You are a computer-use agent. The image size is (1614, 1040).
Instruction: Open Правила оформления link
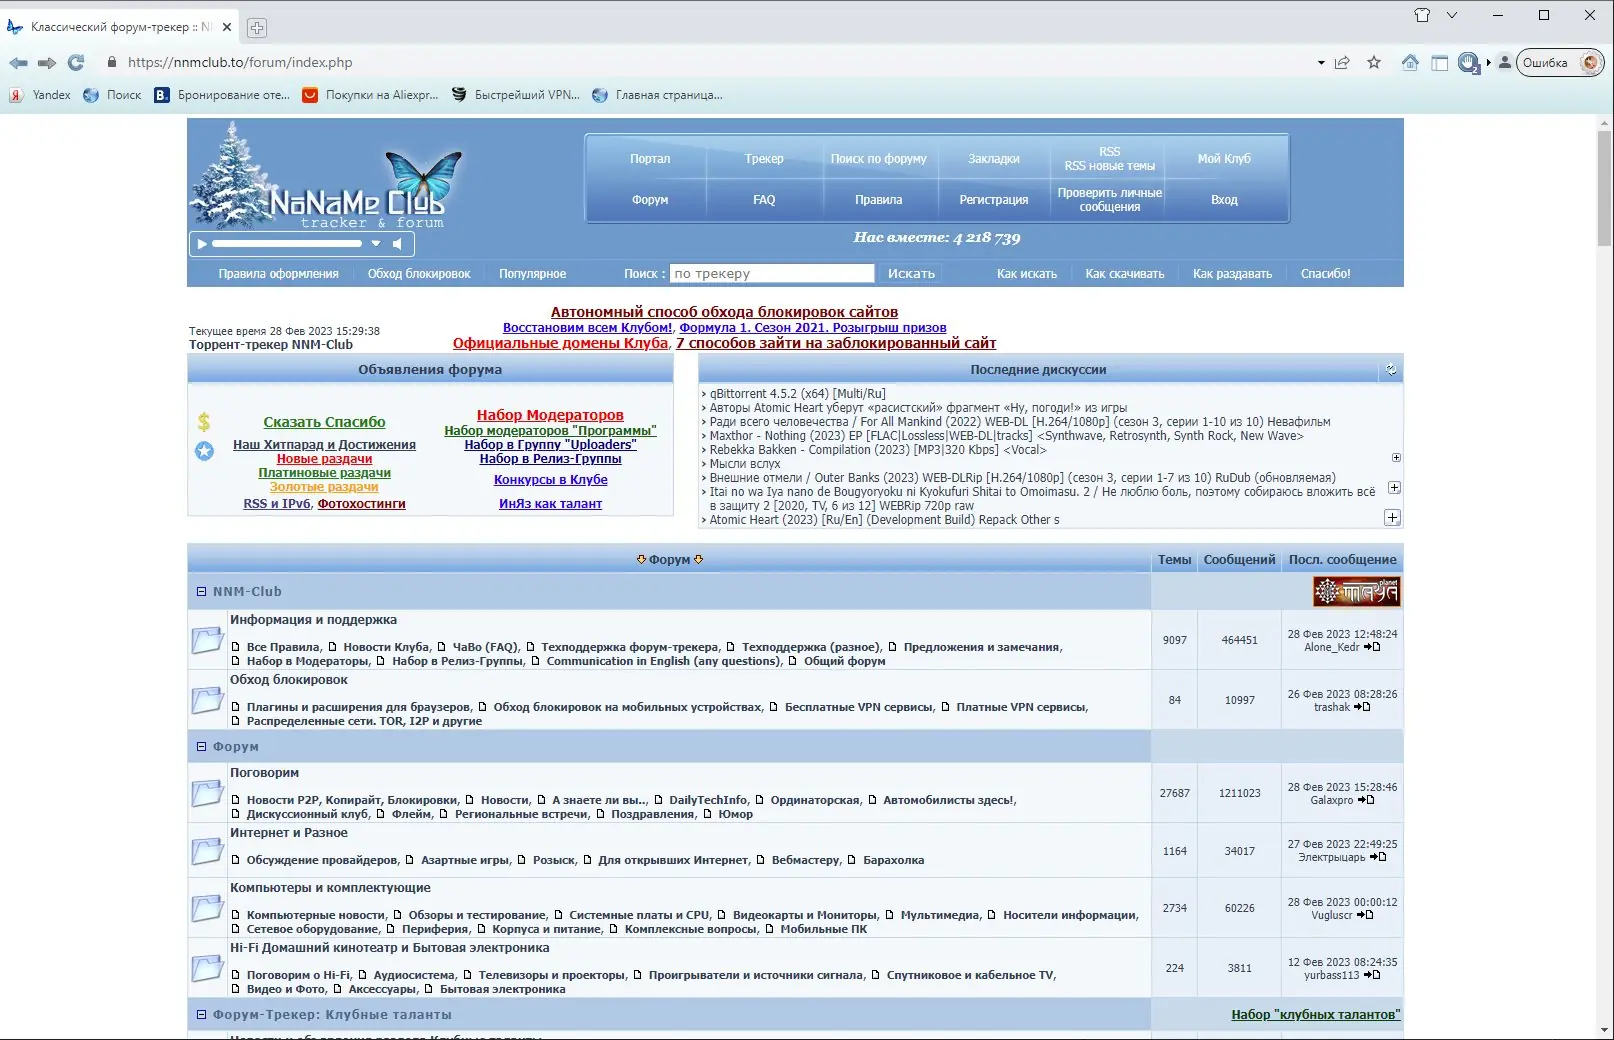(x=278, y=274)
